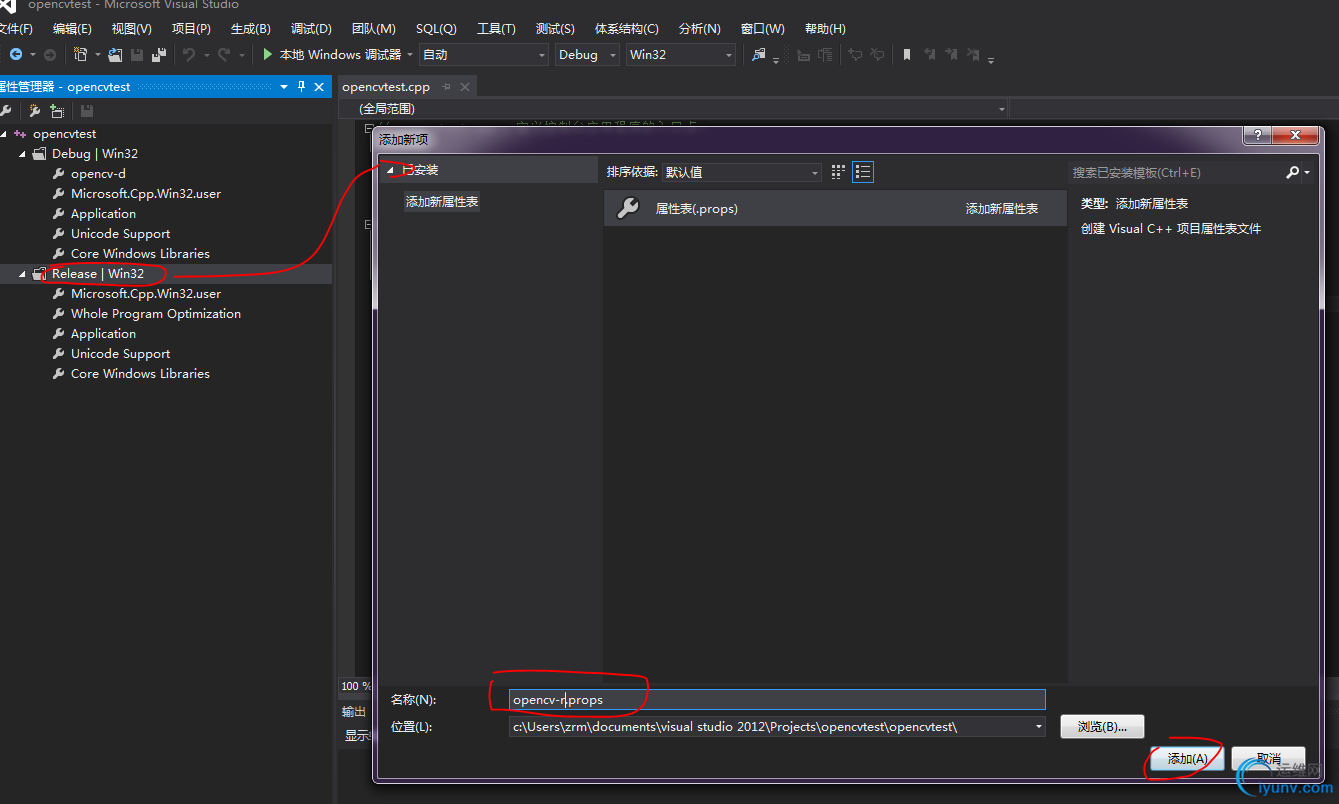Viewport: 1339px width, 804px height.
Task: Click the dialog help question mark button
Action: (1256, 135)
